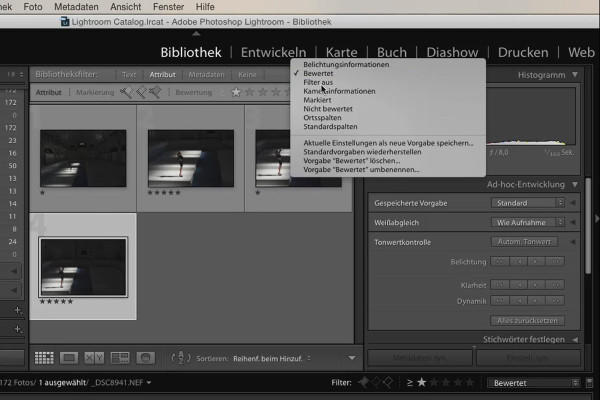
Task: Open Bewertet filter preset dropdown in filmstrip bar
Action: (533, 383)
